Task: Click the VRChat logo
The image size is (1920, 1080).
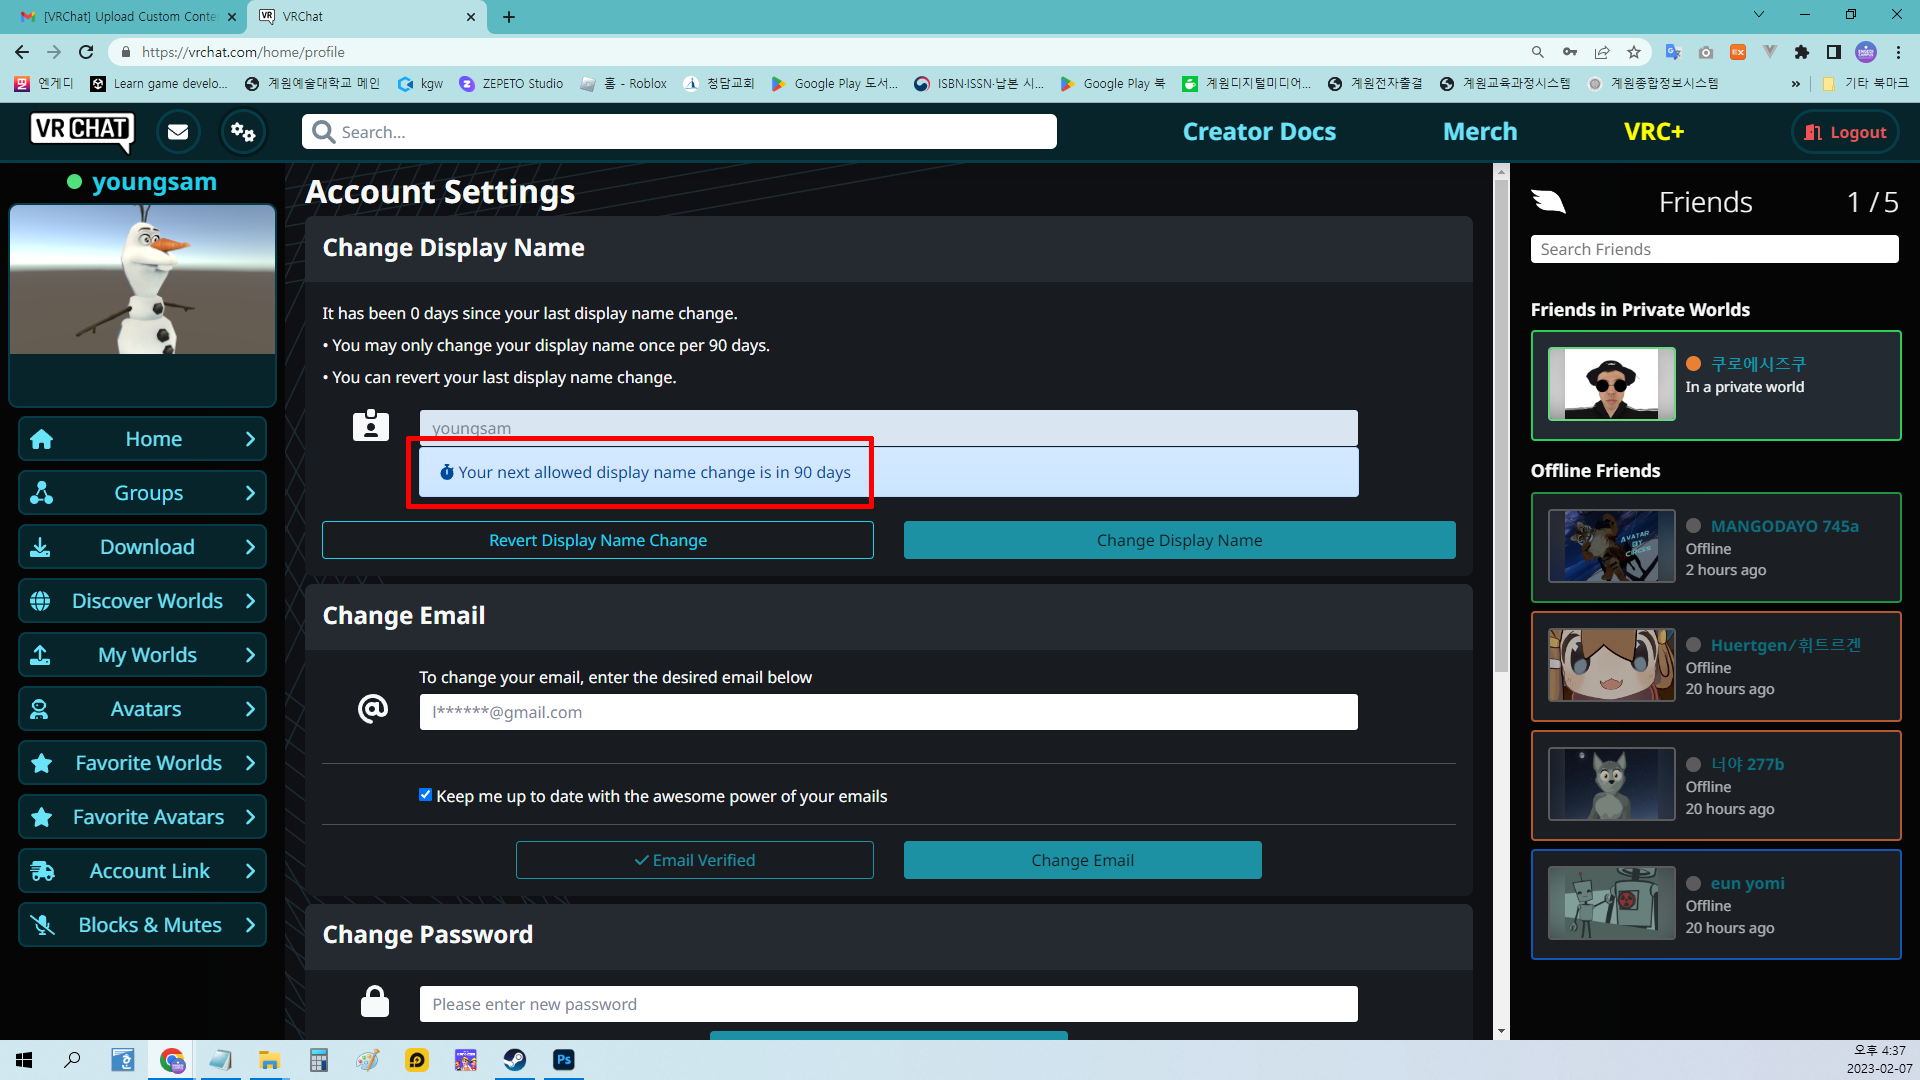Action: pos(82,131)
